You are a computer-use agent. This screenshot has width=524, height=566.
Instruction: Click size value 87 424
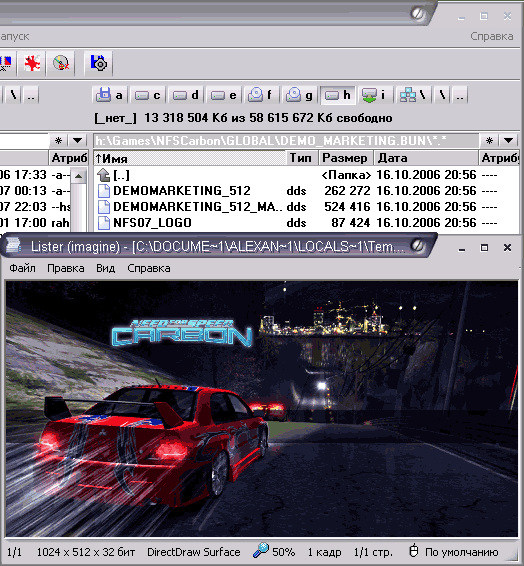click(350, 223)
